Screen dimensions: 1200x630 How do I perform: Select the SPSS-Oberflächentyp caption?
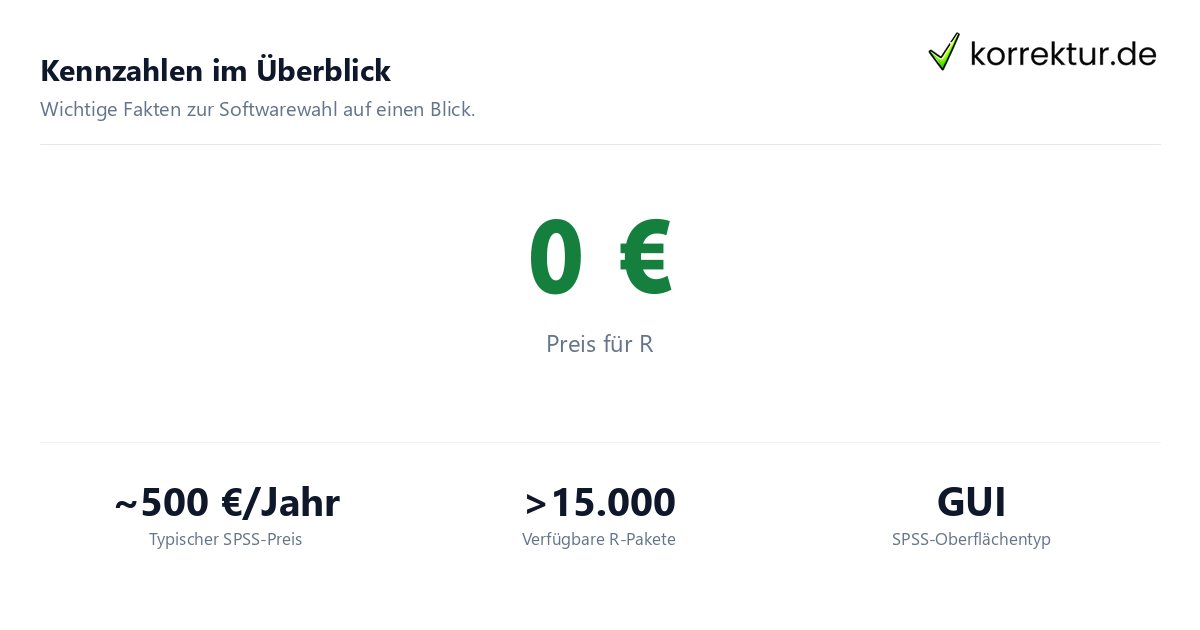tap(971, 539)
